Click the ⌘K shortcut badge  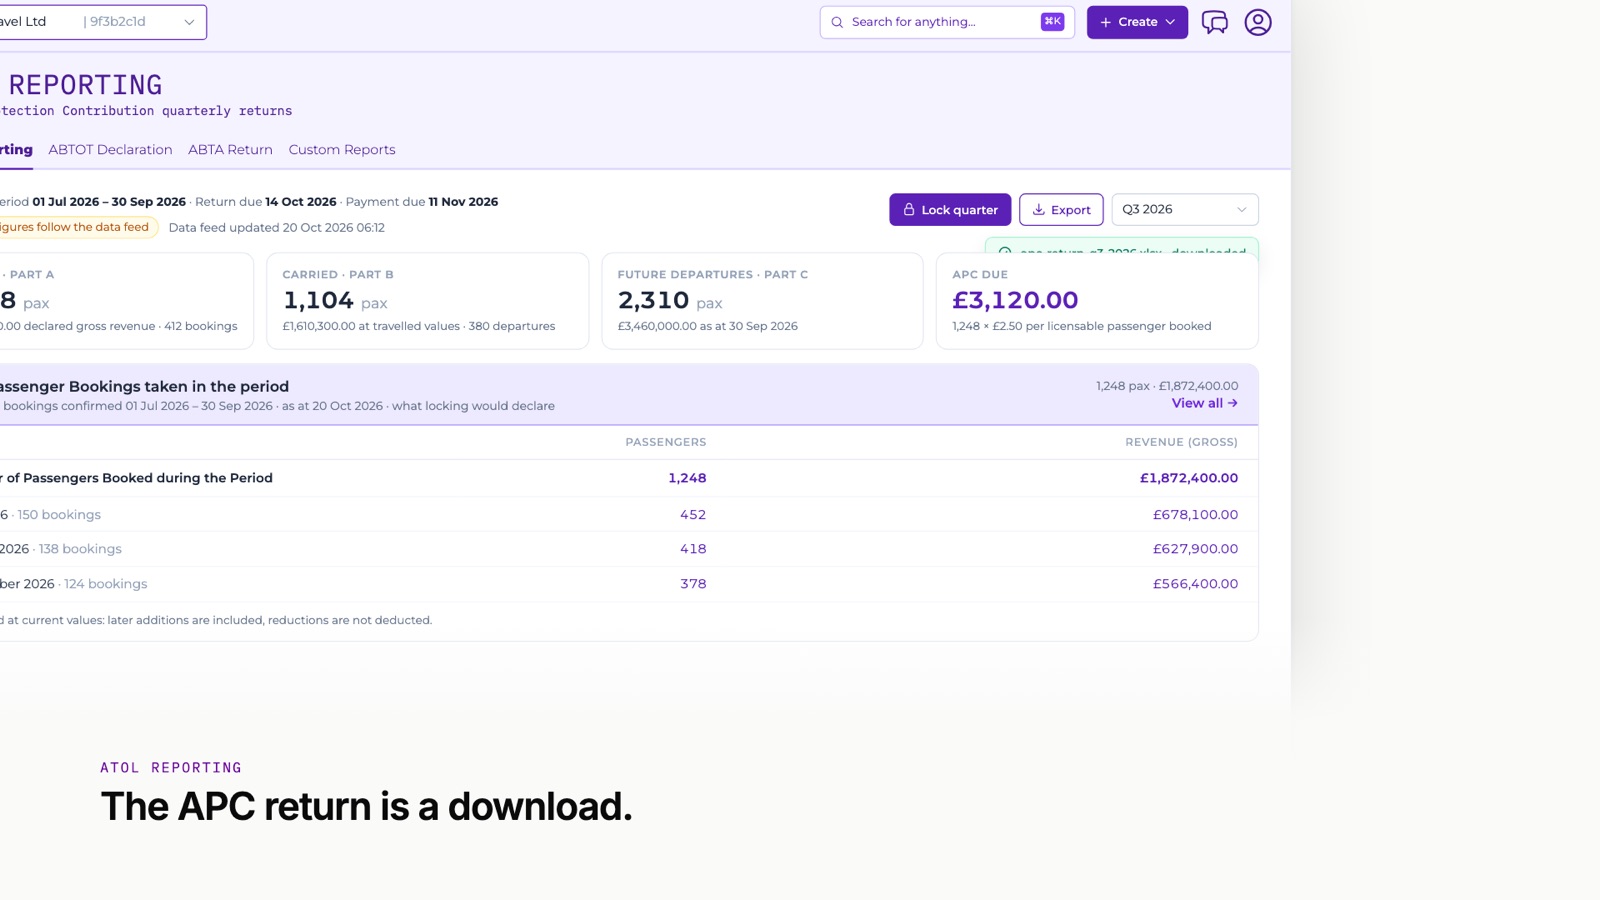tap(1052, 21)
